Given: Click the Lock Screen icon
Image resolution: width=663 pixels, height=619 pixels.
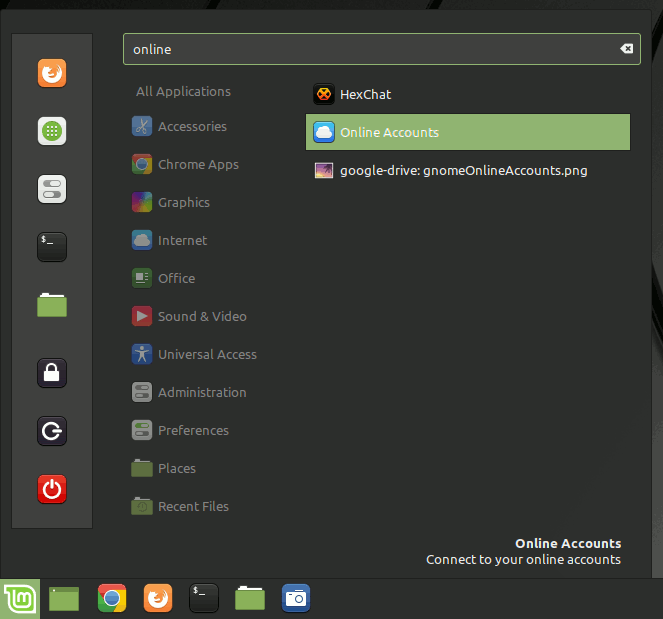Looking at the screenshot, I should [x=52, y=373].
